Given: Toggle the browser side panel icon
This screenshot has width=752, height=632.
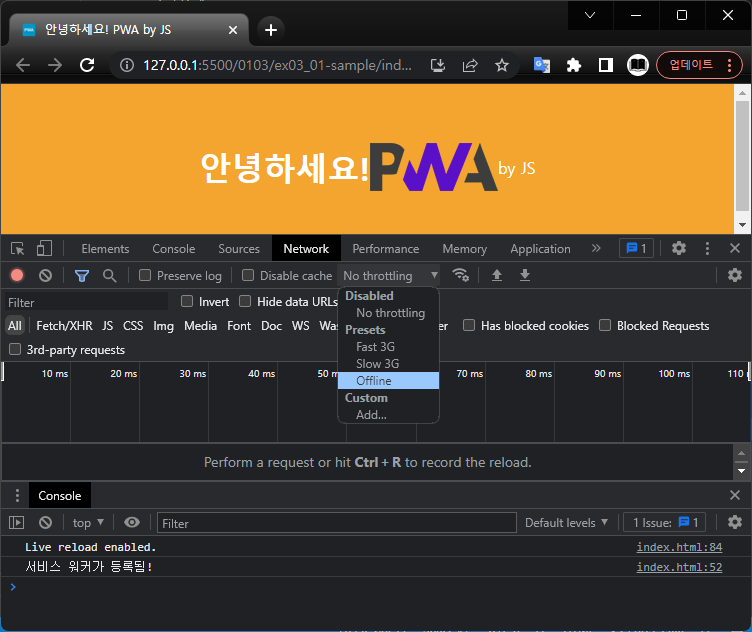Looking at the screenshot, I should pyautogui.click(x=606, y=65).
